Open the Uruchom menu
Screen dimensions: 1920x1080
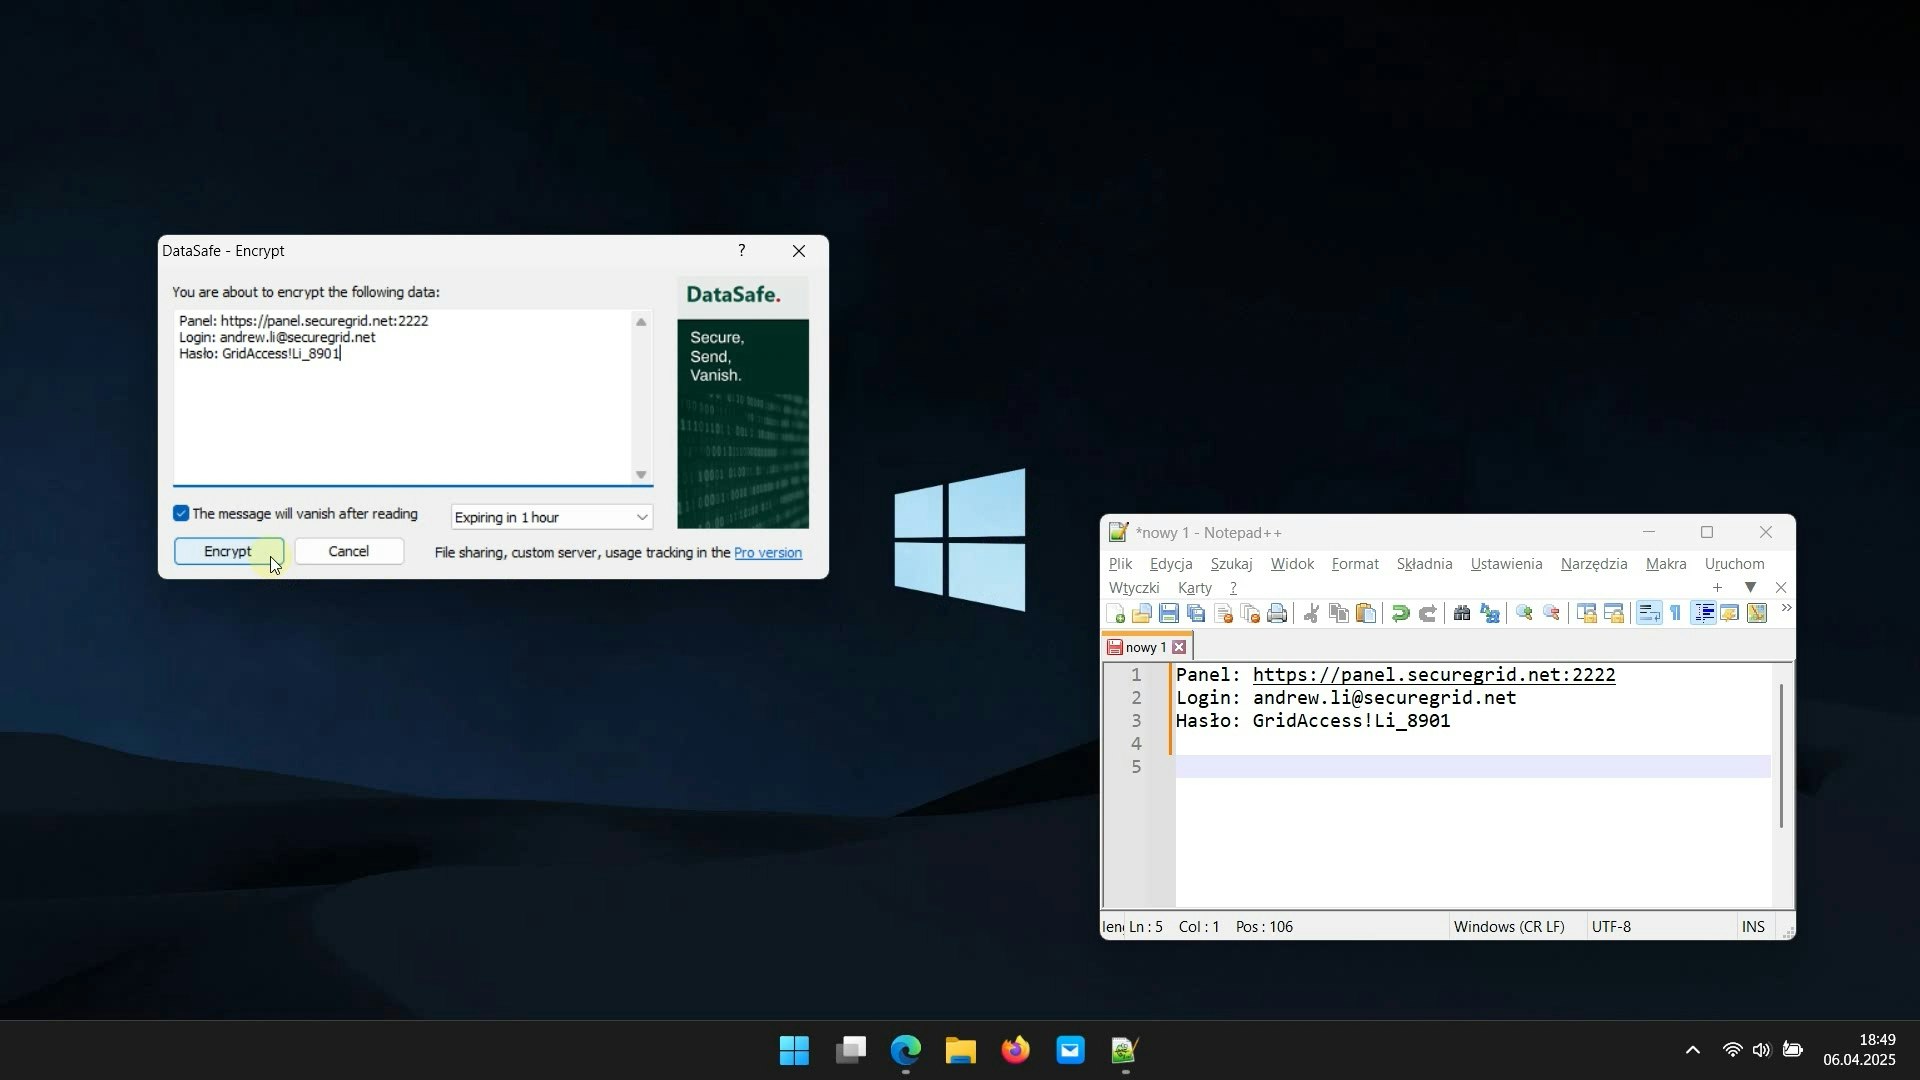[x=1734, y=564]
